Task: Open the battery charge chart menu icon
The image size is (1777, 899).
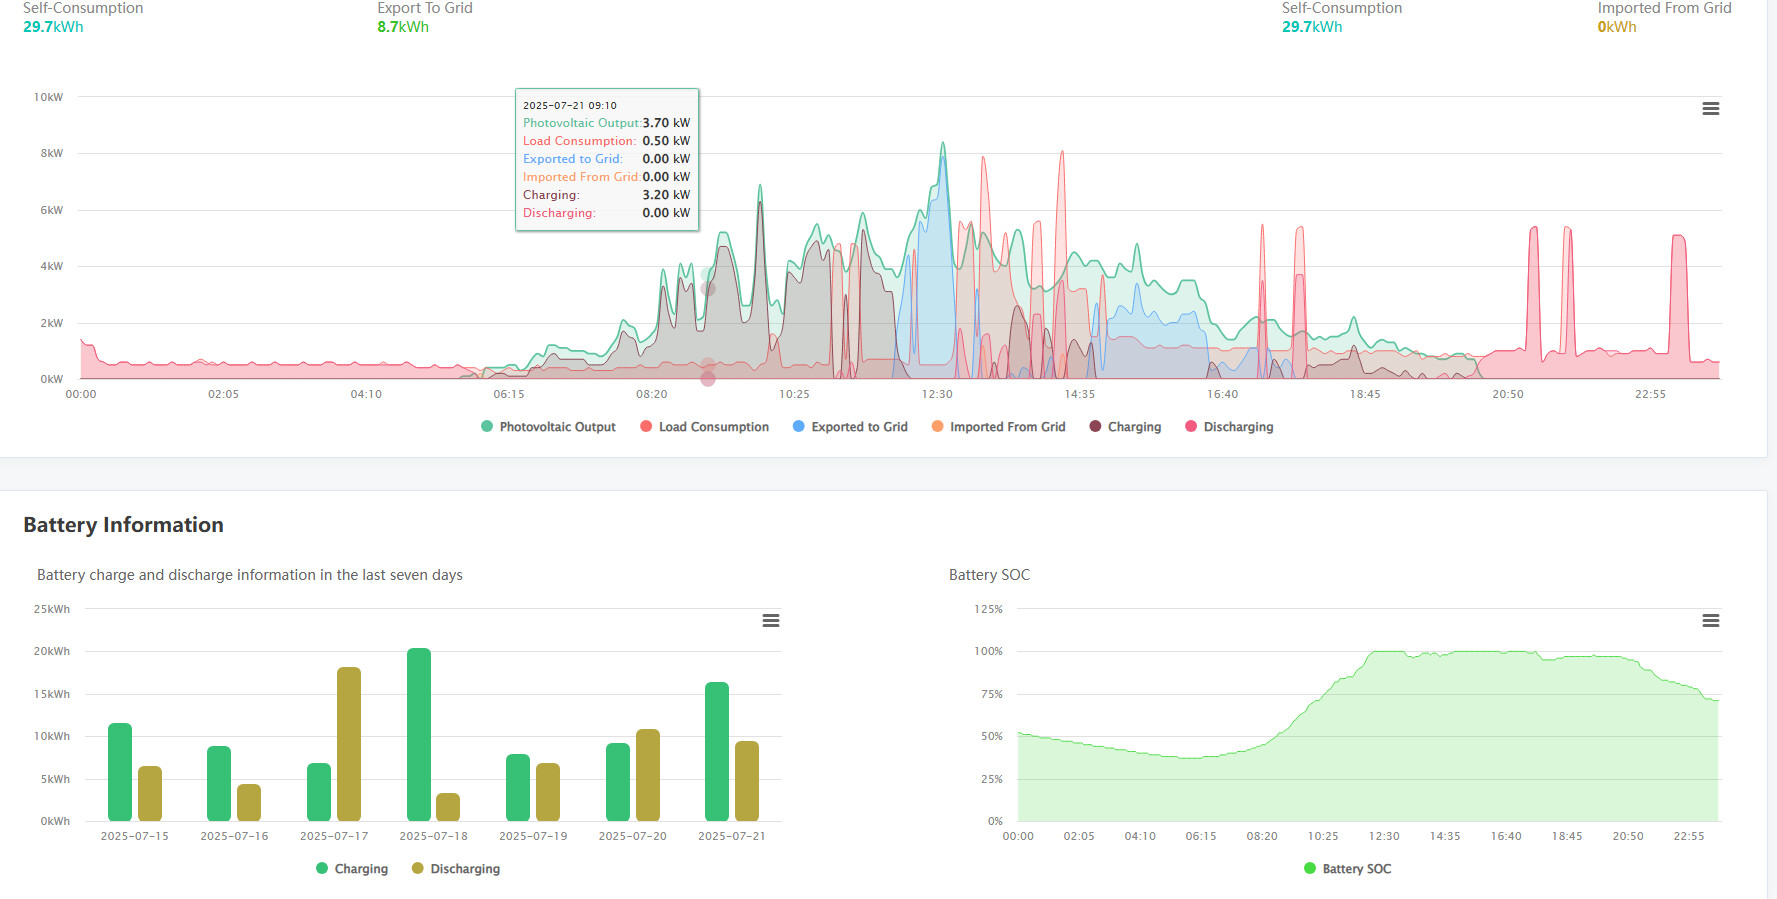Action: (770, 621)
